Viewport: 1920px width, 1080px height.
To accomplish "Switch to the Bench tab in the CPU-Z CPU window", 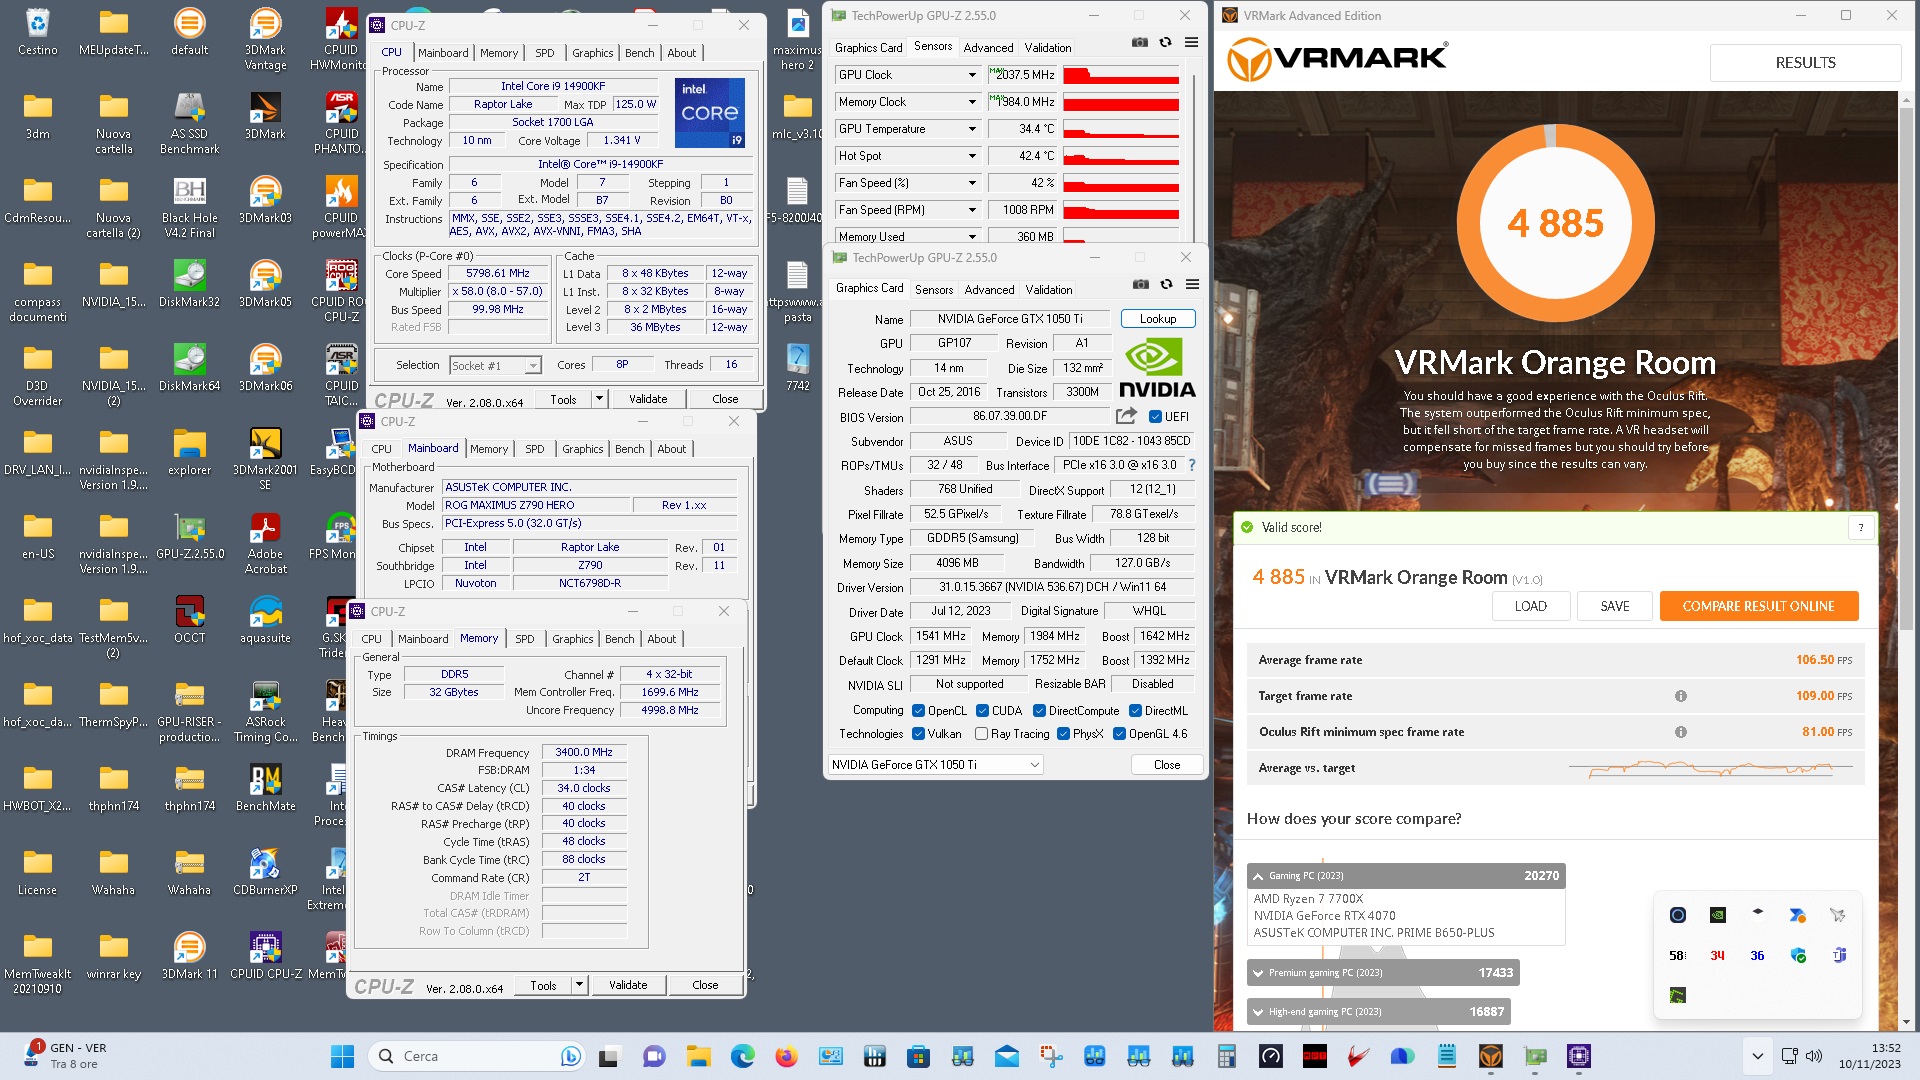I will coord(640,53).
